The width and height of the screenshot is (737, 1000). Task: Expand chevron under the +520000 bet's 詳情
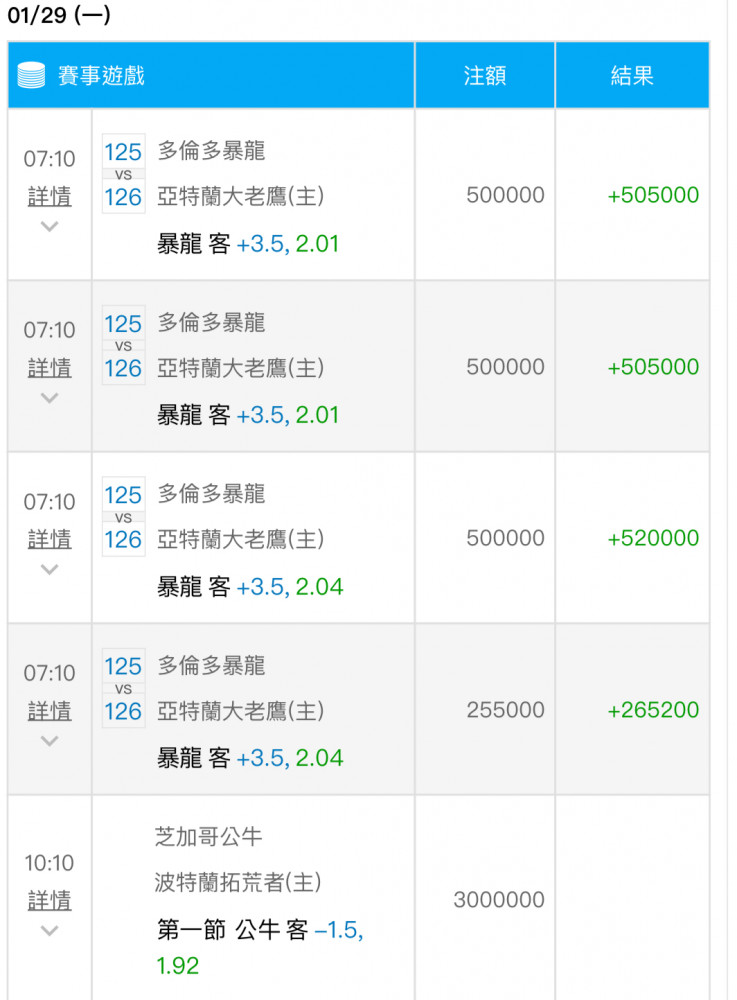click(x=49, y=569)
